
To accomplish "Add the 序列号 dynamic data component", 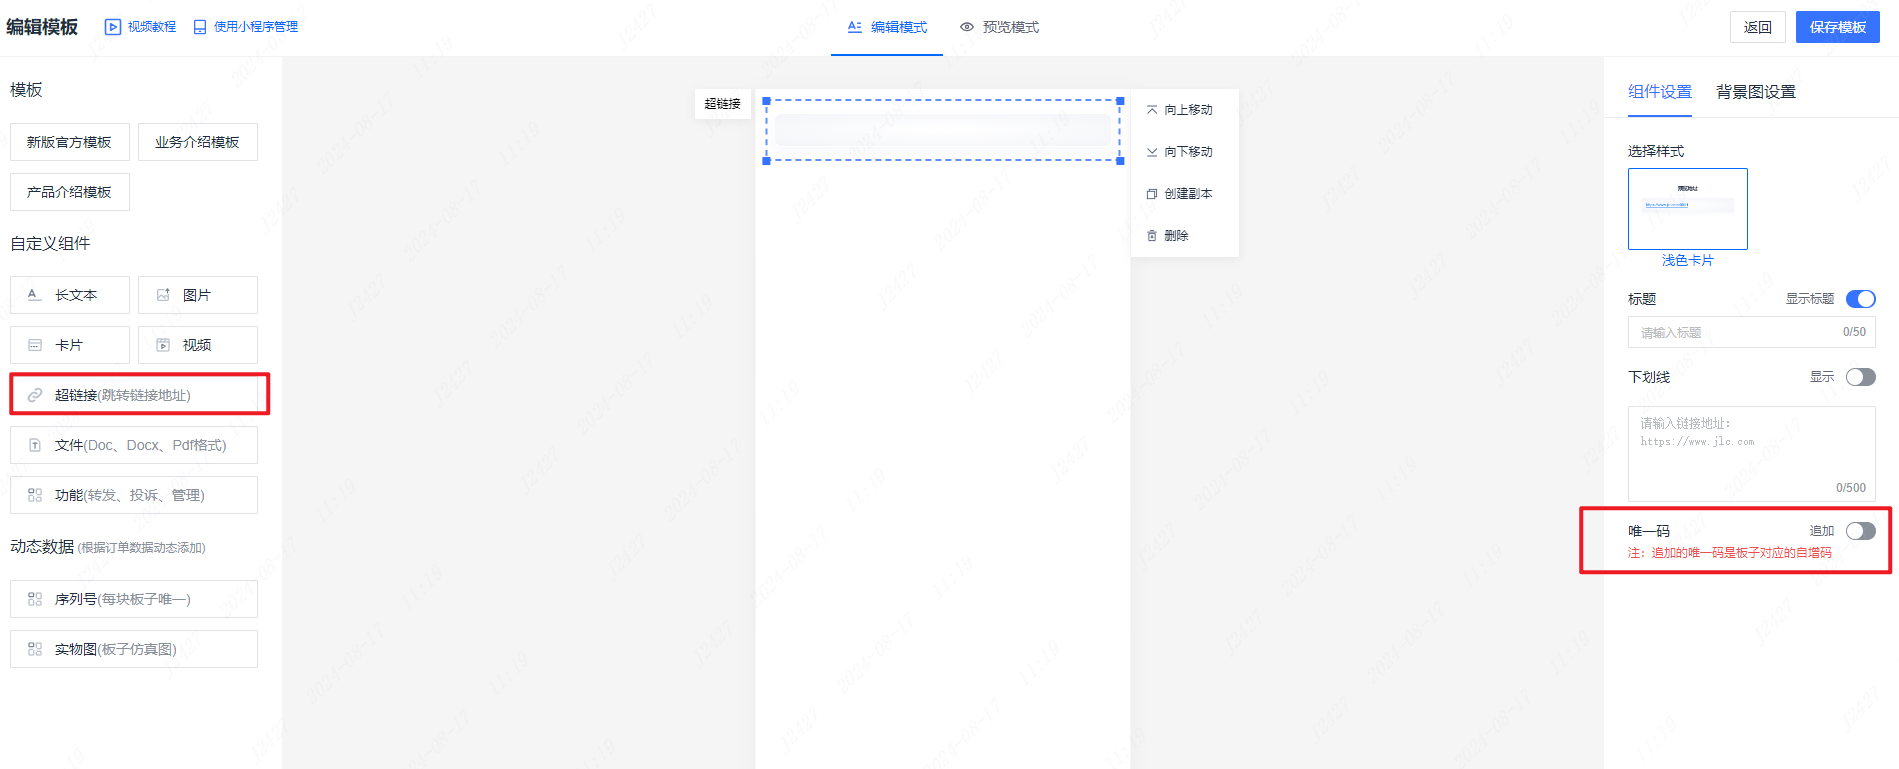I will (133, 599).
